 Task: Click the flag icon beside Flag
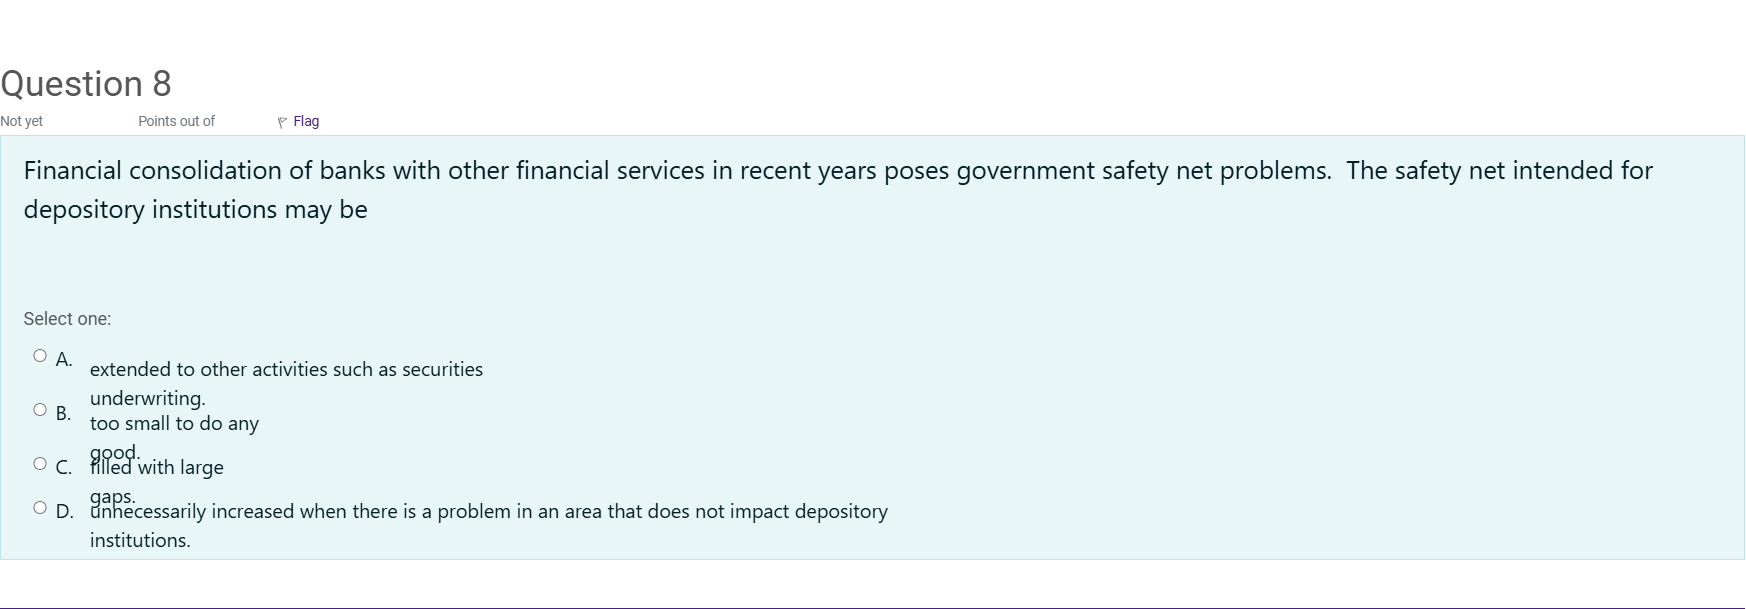point(282,122)
